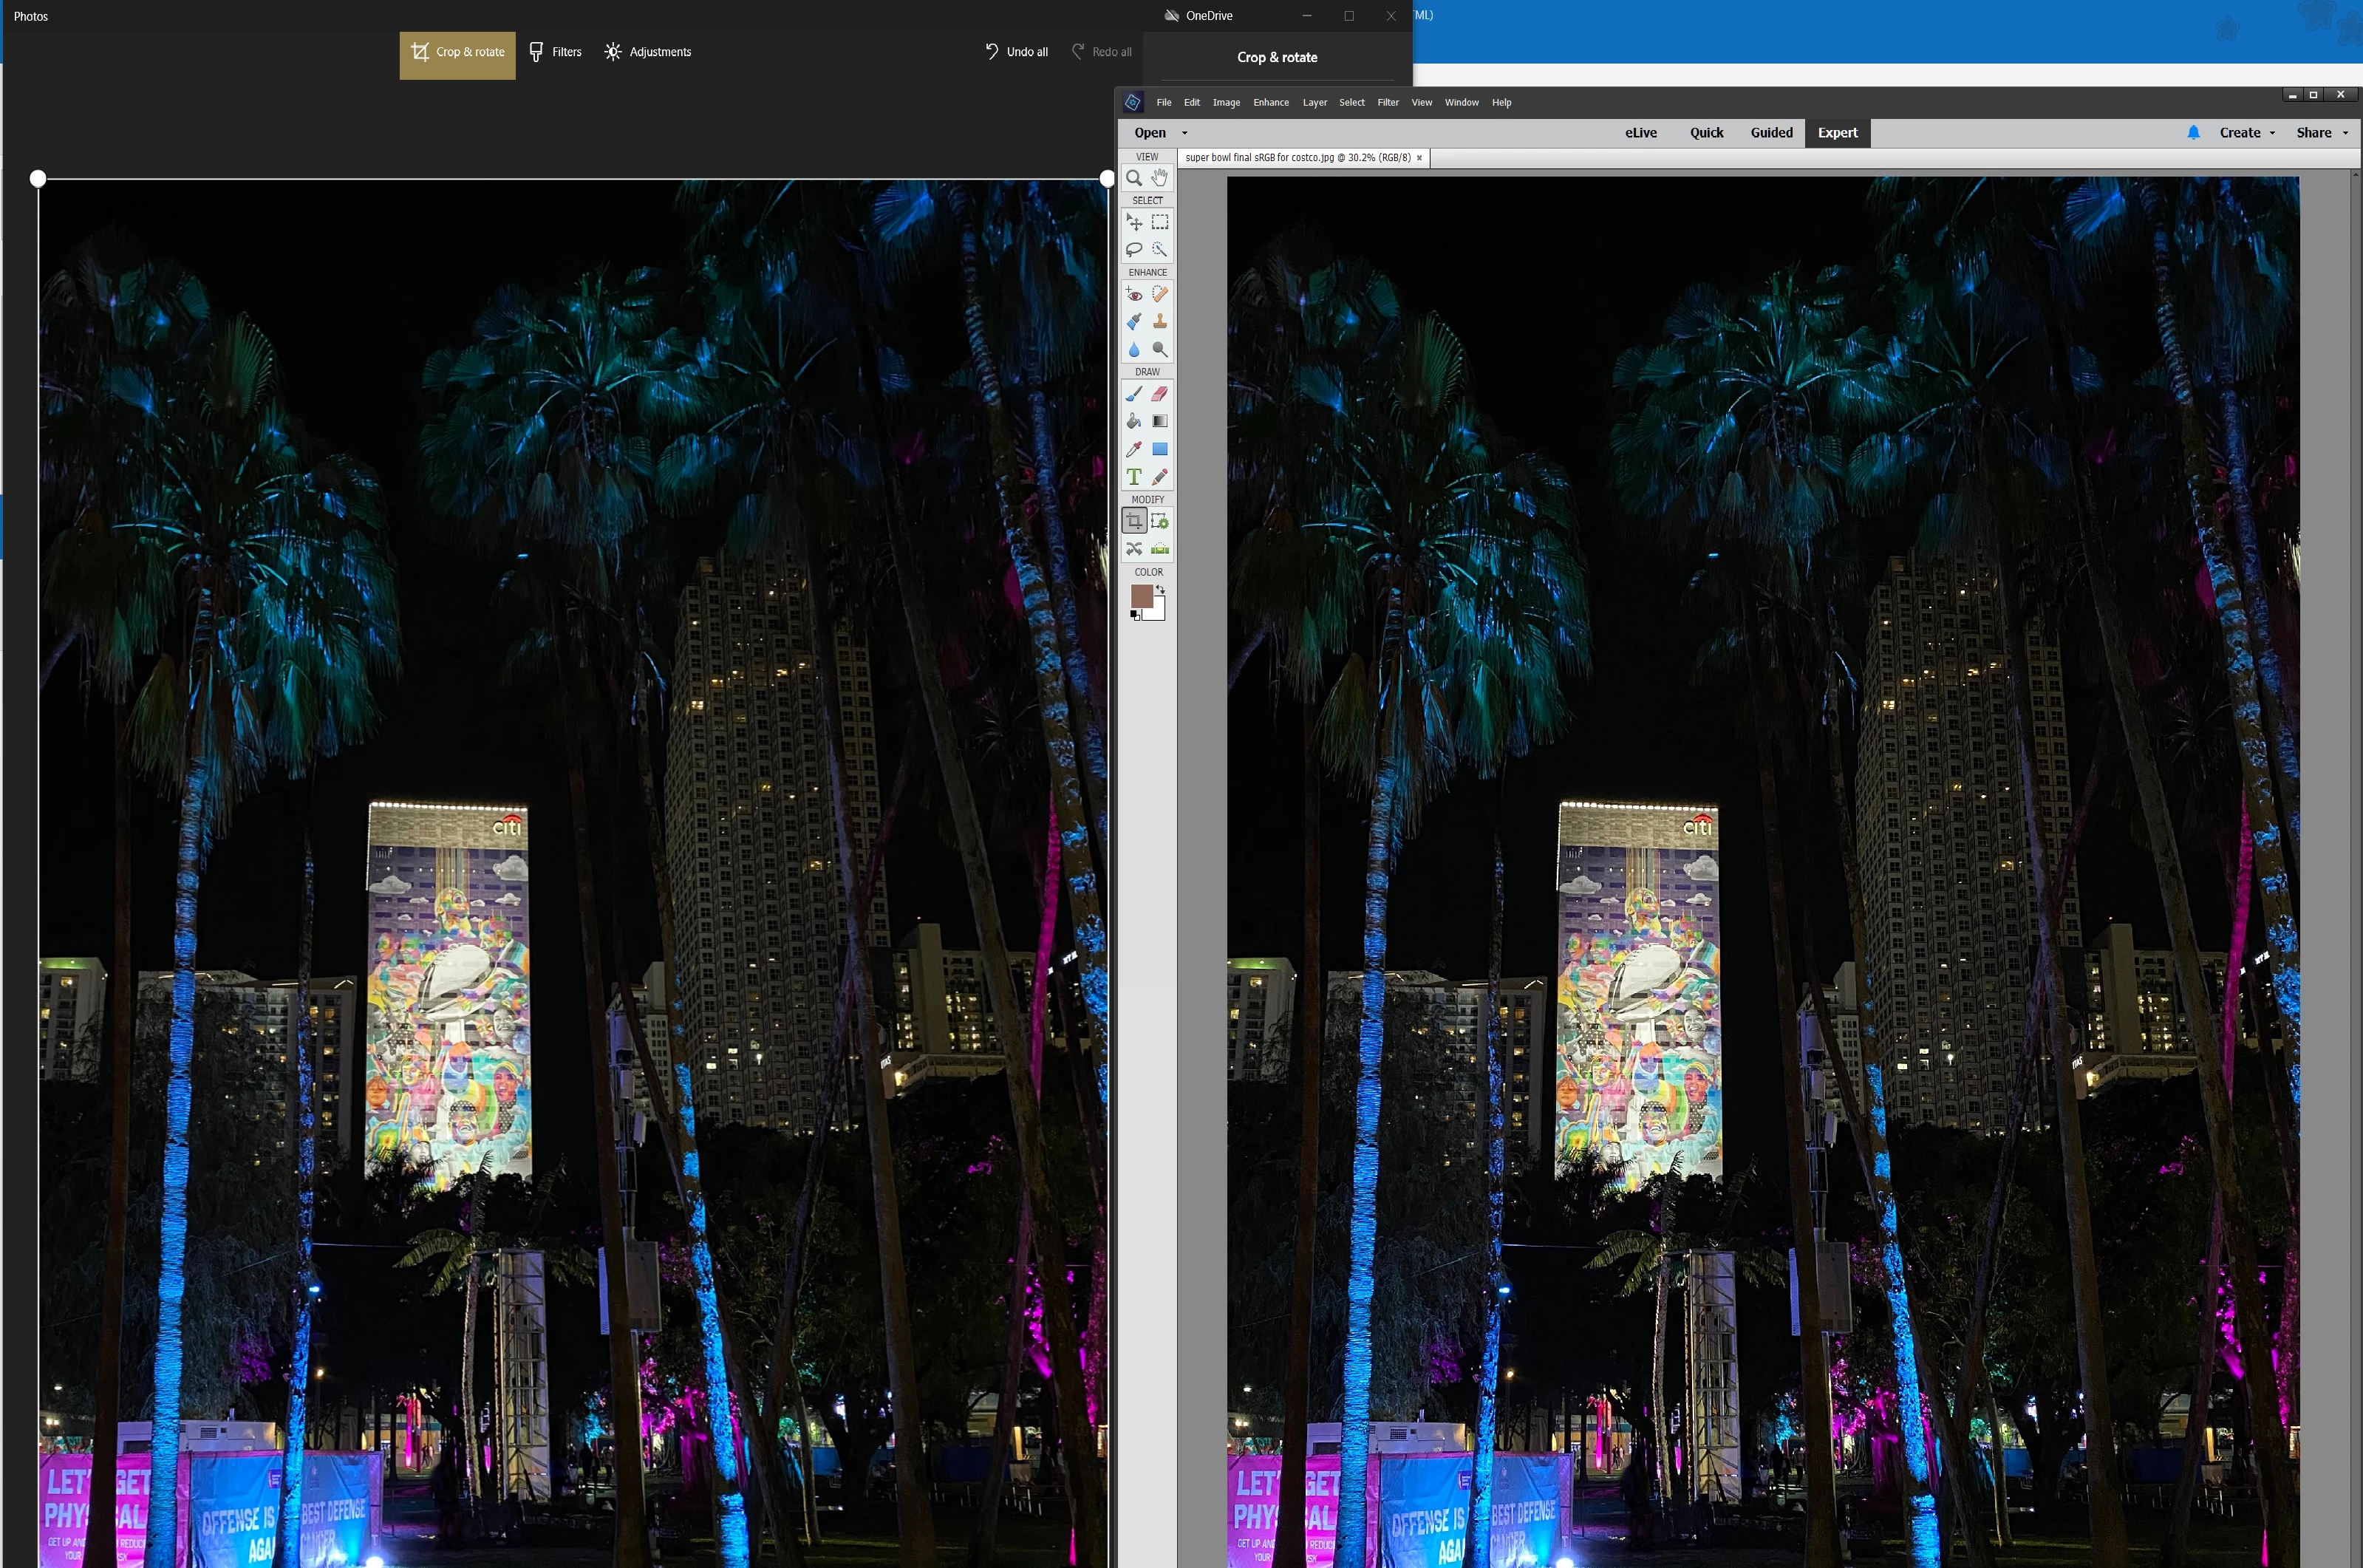Select the Rectangular Marquee tool
This screenshot has width=2363, height=1568.
[1159, 222]
